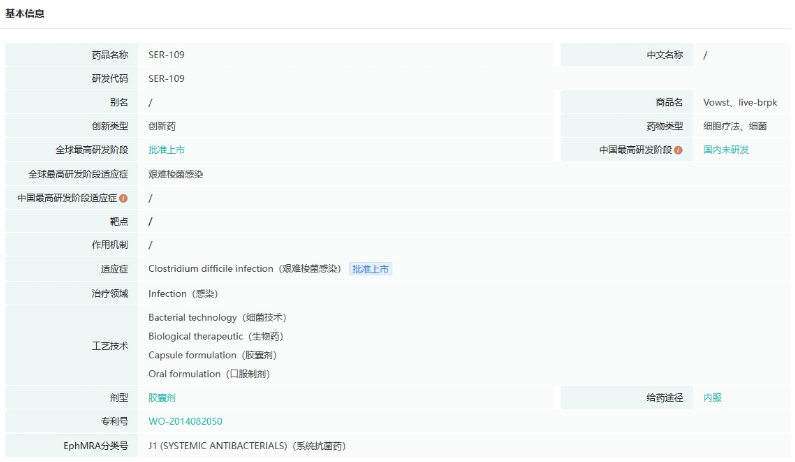Click the 中文名称 field label
The height and width of the screenshot is (462, 795).
pos(665,55)
